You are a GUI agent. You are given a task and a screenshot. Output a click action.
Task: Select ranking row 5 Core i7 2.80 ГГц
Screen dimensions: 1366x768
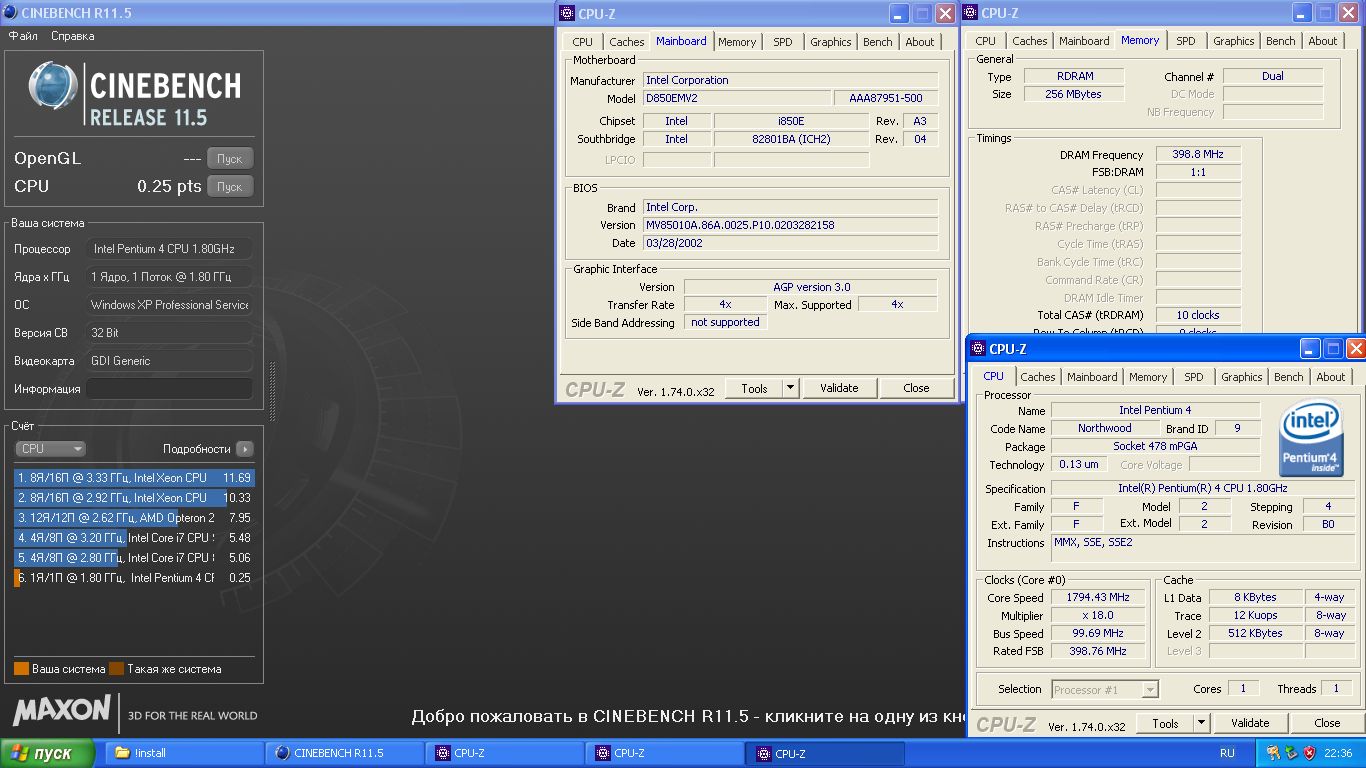pyautogui.click(x=134, y=558)
